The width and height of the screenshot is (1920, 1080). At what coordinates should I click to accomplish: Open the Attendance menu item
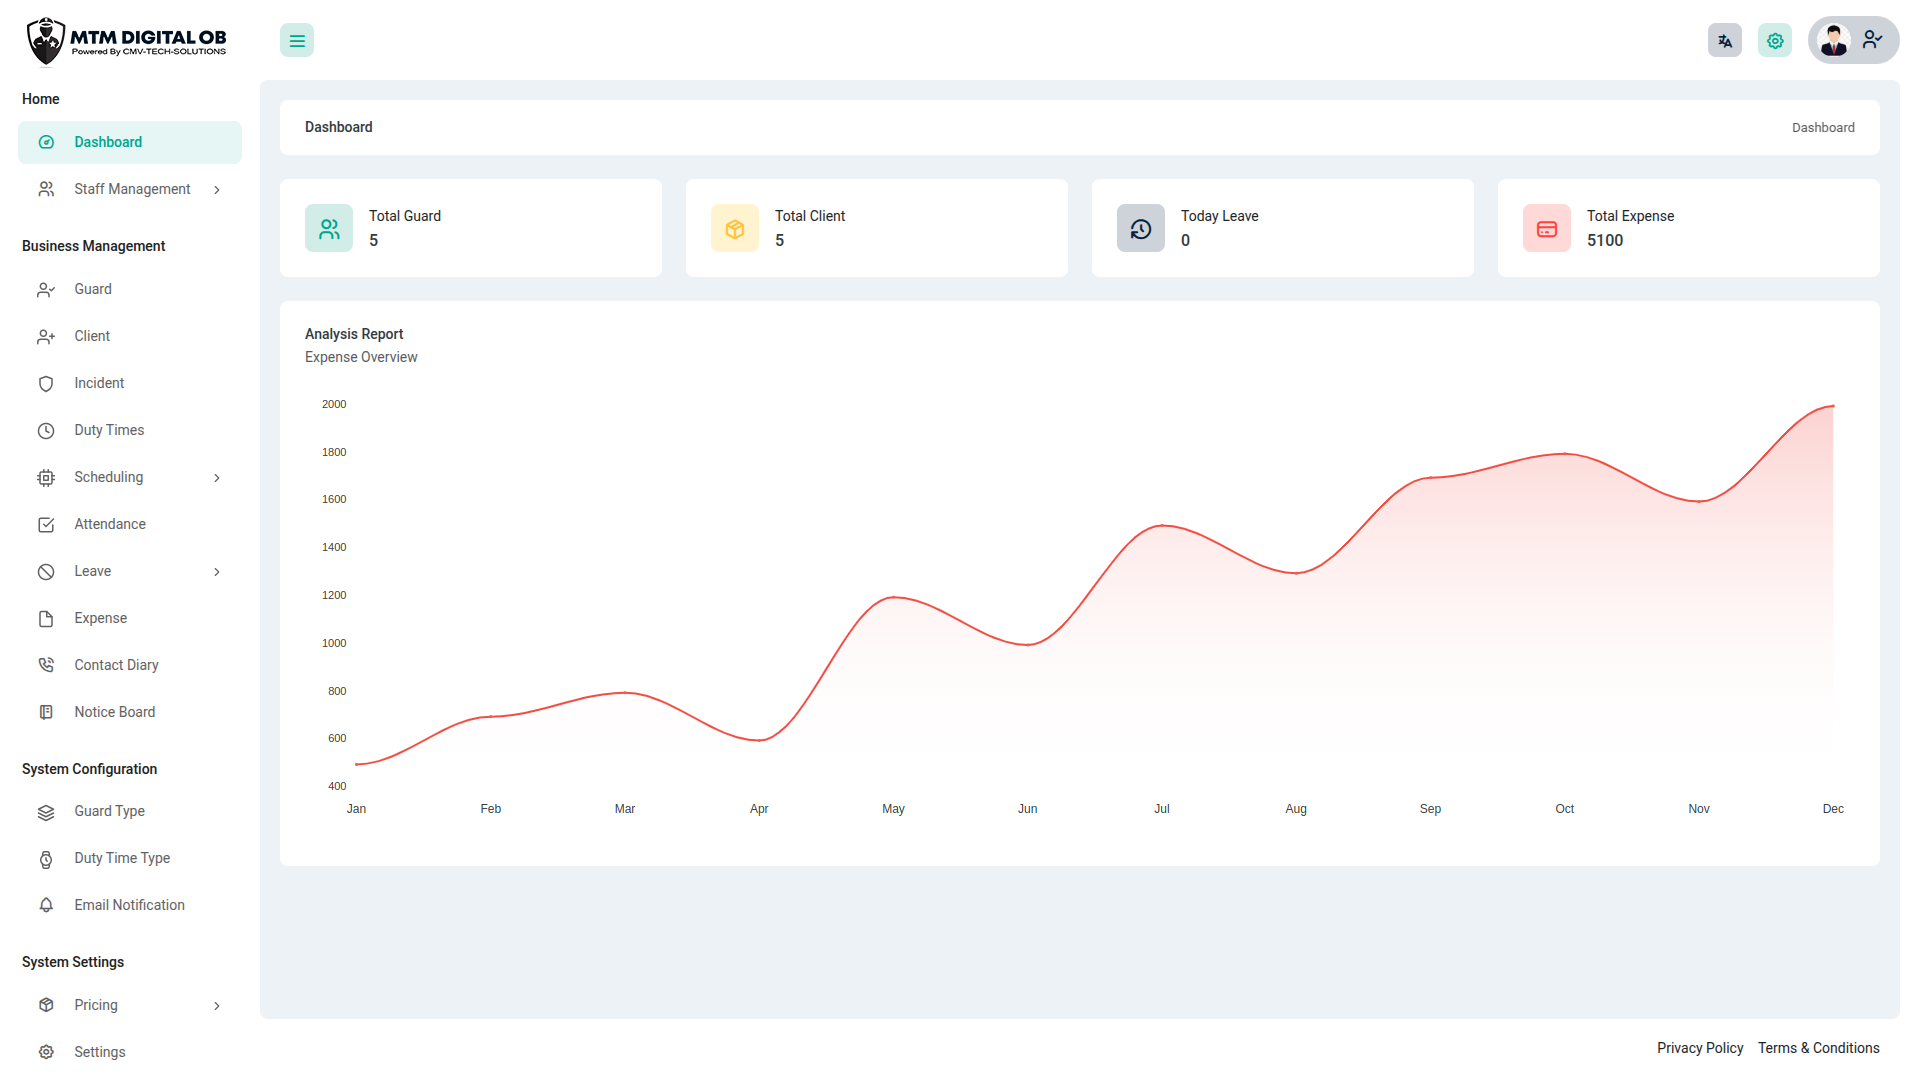110,525
